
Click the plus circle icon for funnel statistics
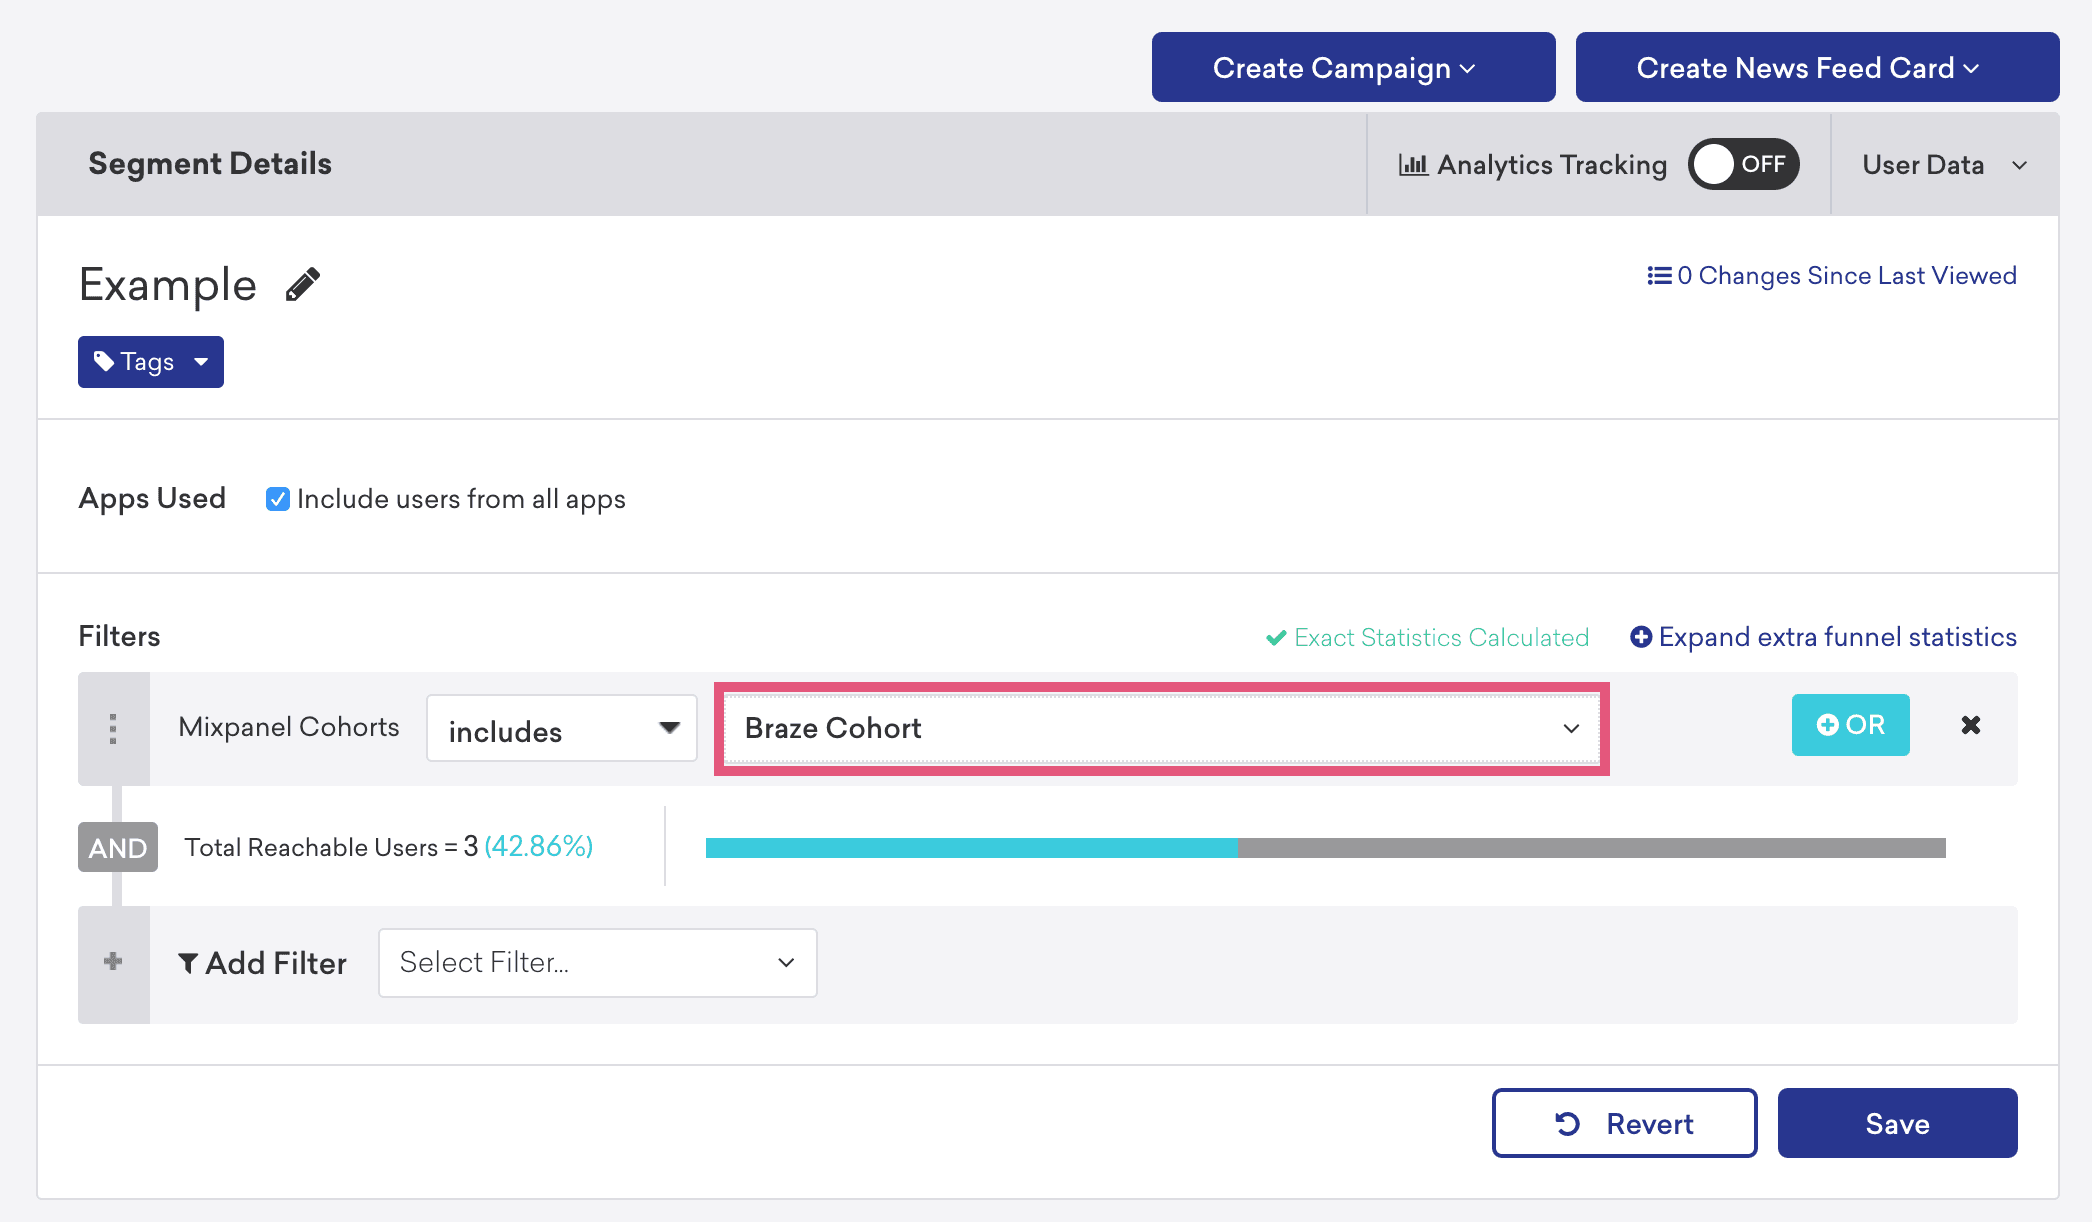click(x=1640, y=637)
